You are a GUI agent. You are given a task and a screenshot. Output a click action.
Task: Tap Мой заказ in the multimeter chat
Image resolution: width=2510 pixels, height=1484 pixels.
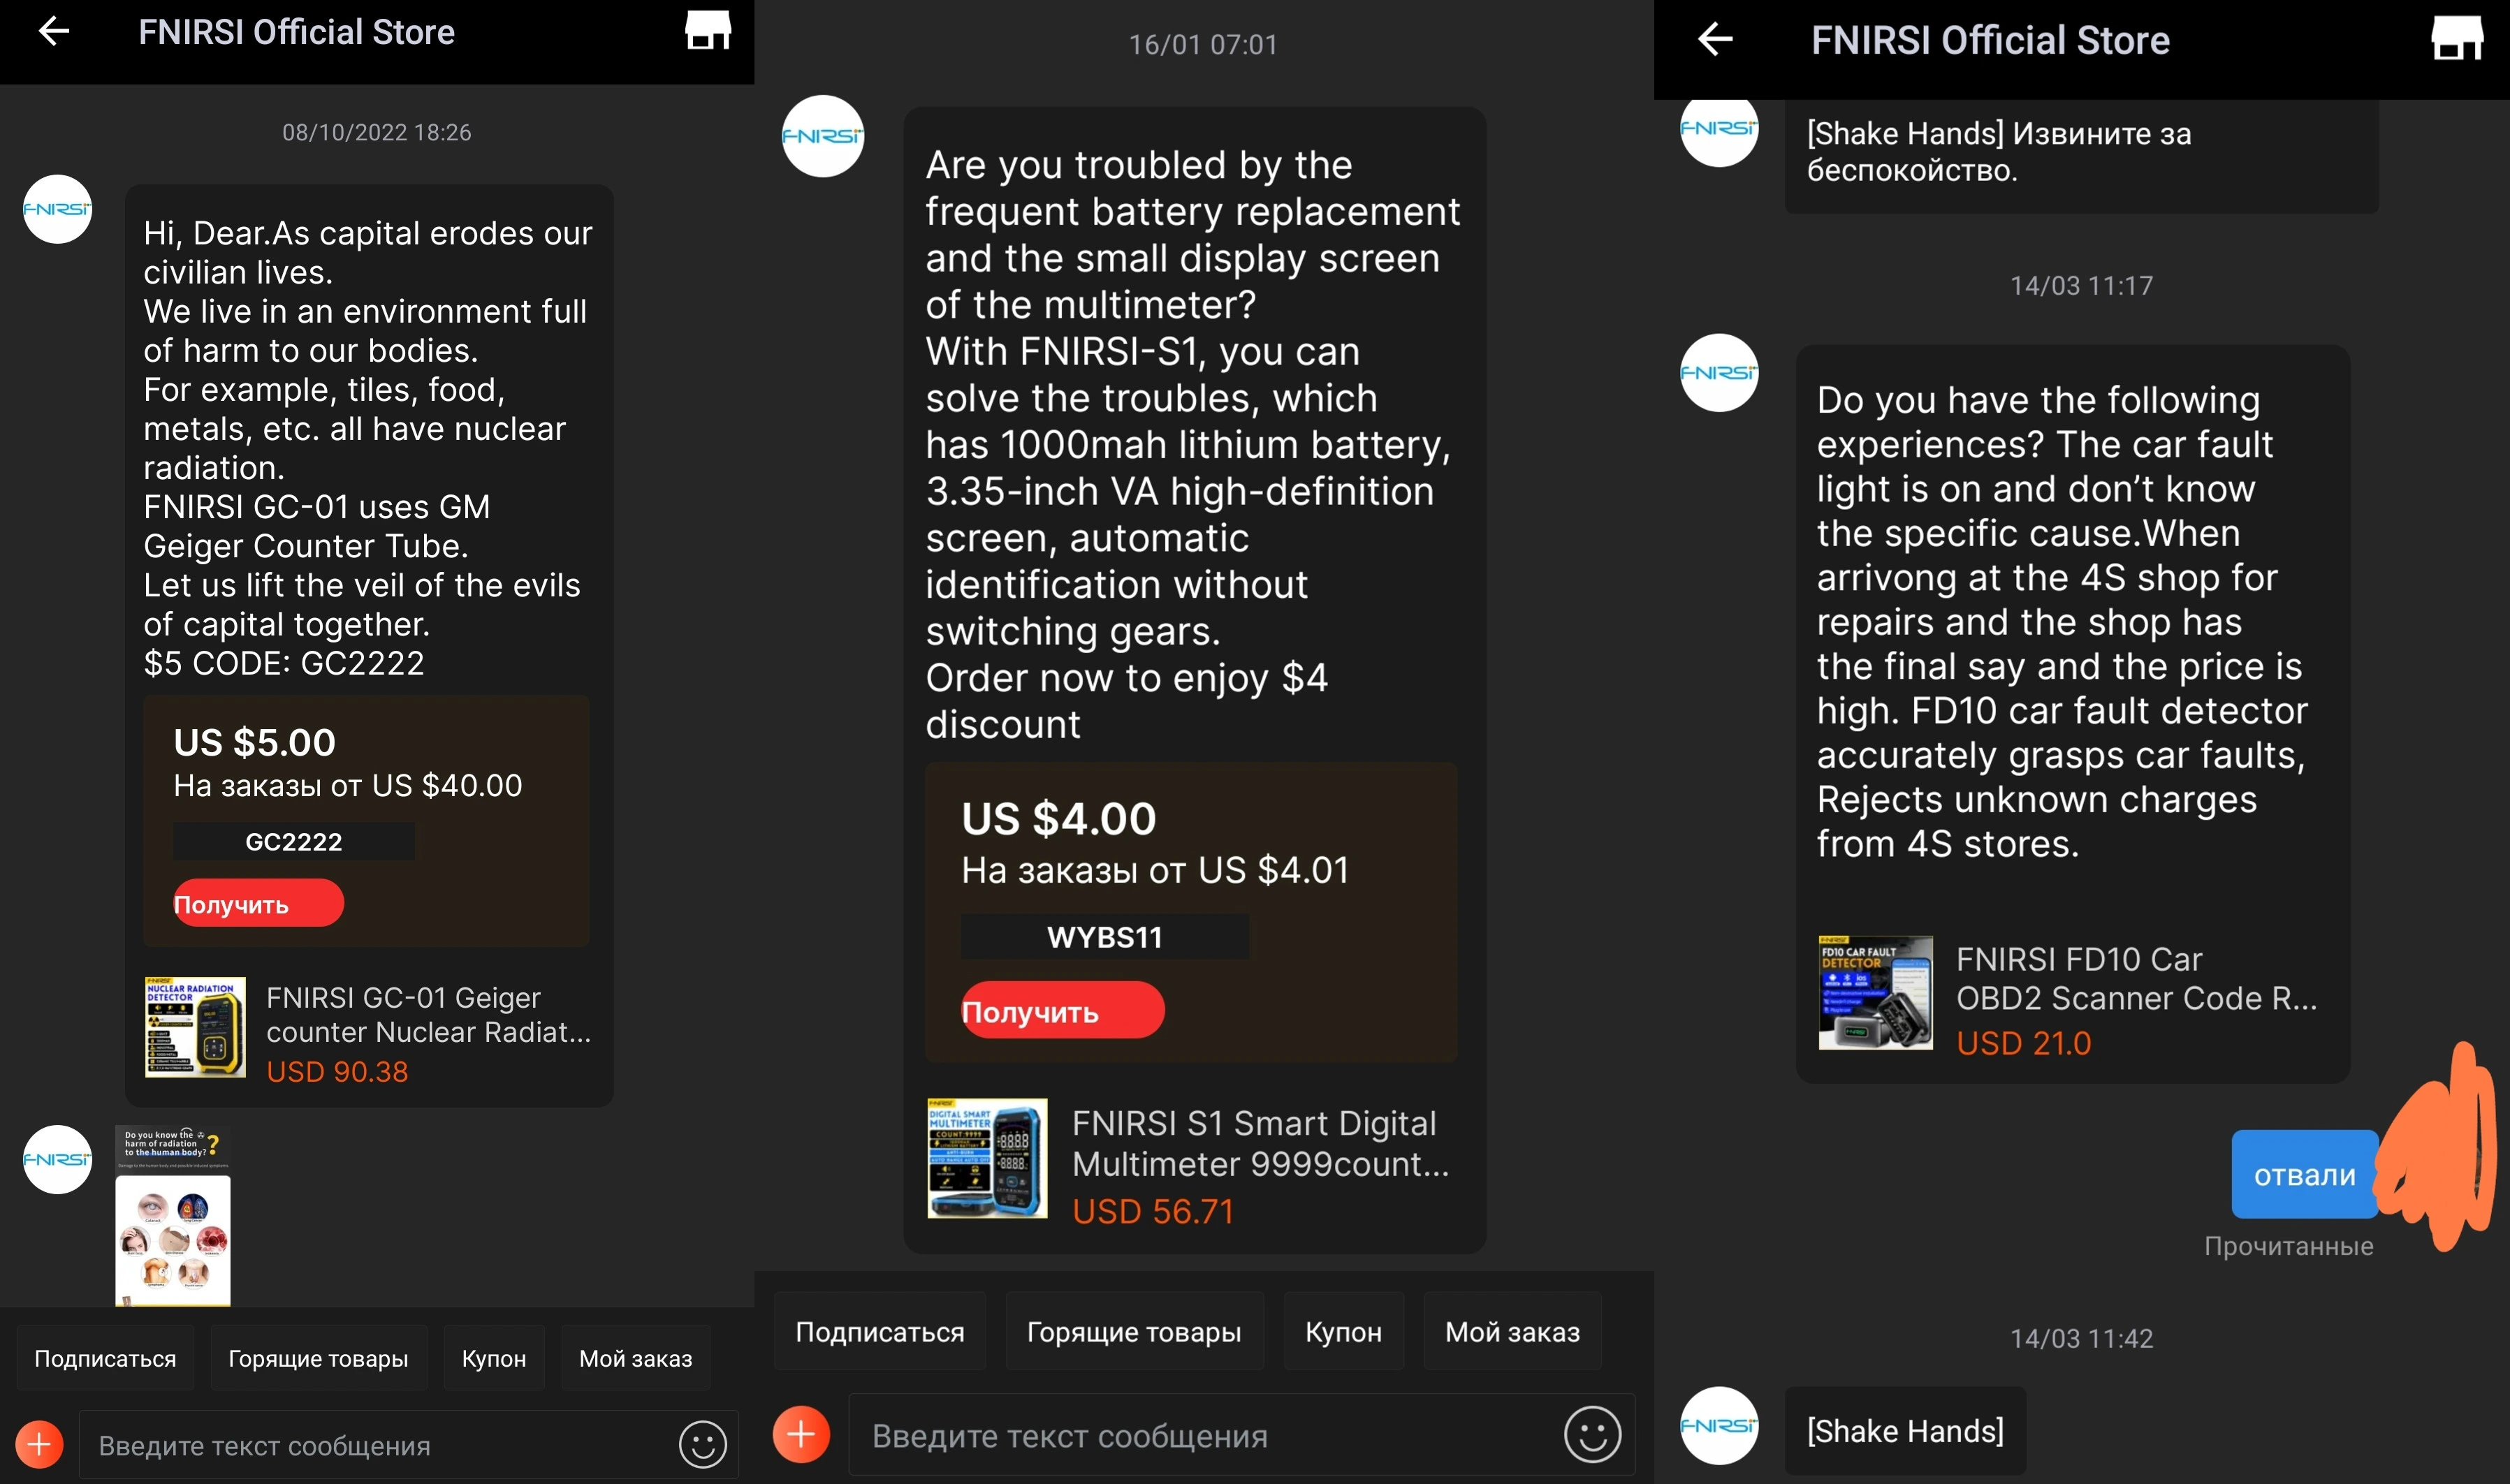[x=1513, y=1331]
